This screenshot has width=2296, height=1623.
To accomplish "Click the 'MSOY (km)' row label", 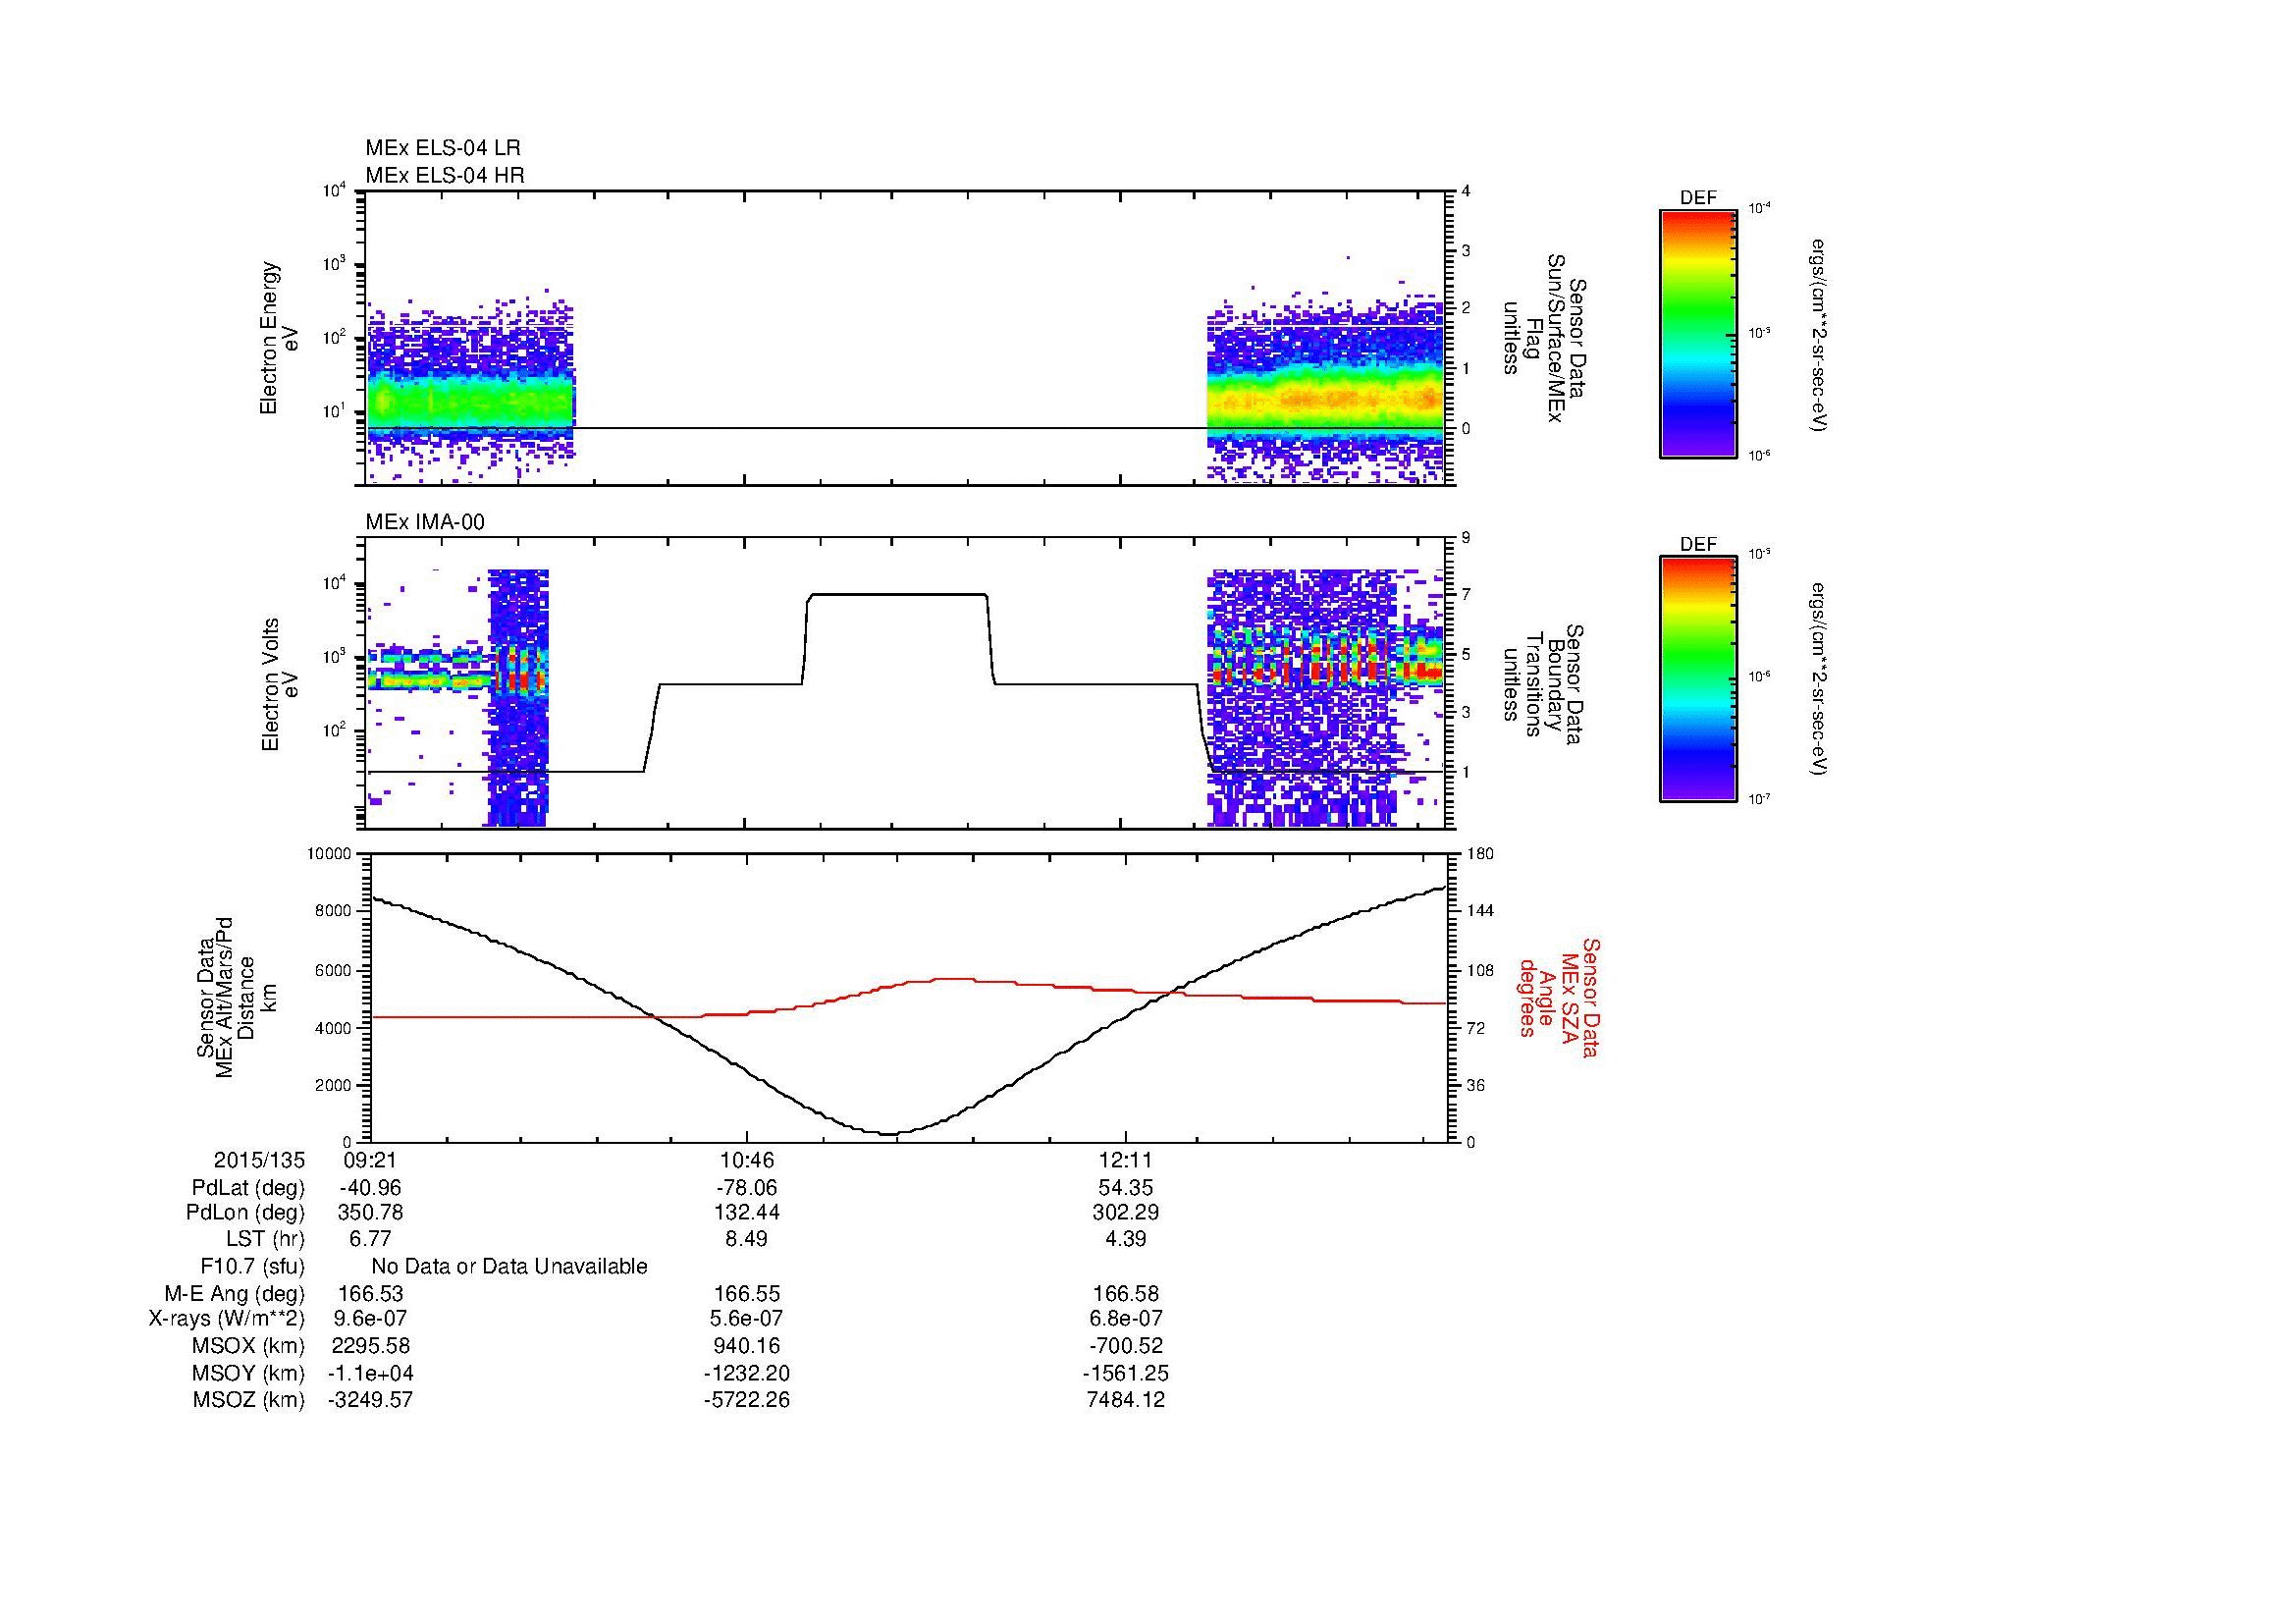I will point(248,1373).
